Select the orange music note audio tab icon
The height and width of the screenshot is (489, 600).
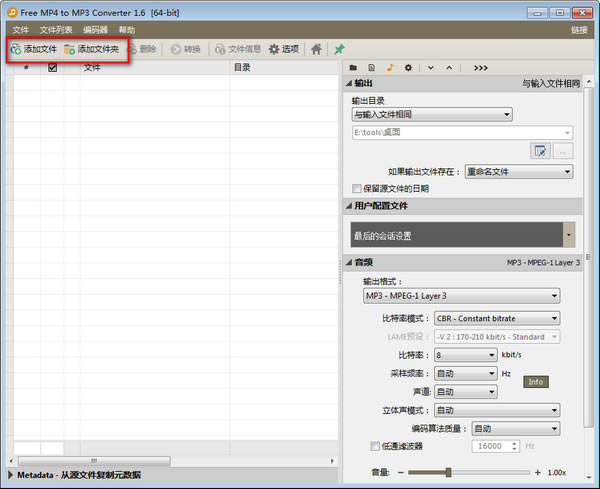390,67
